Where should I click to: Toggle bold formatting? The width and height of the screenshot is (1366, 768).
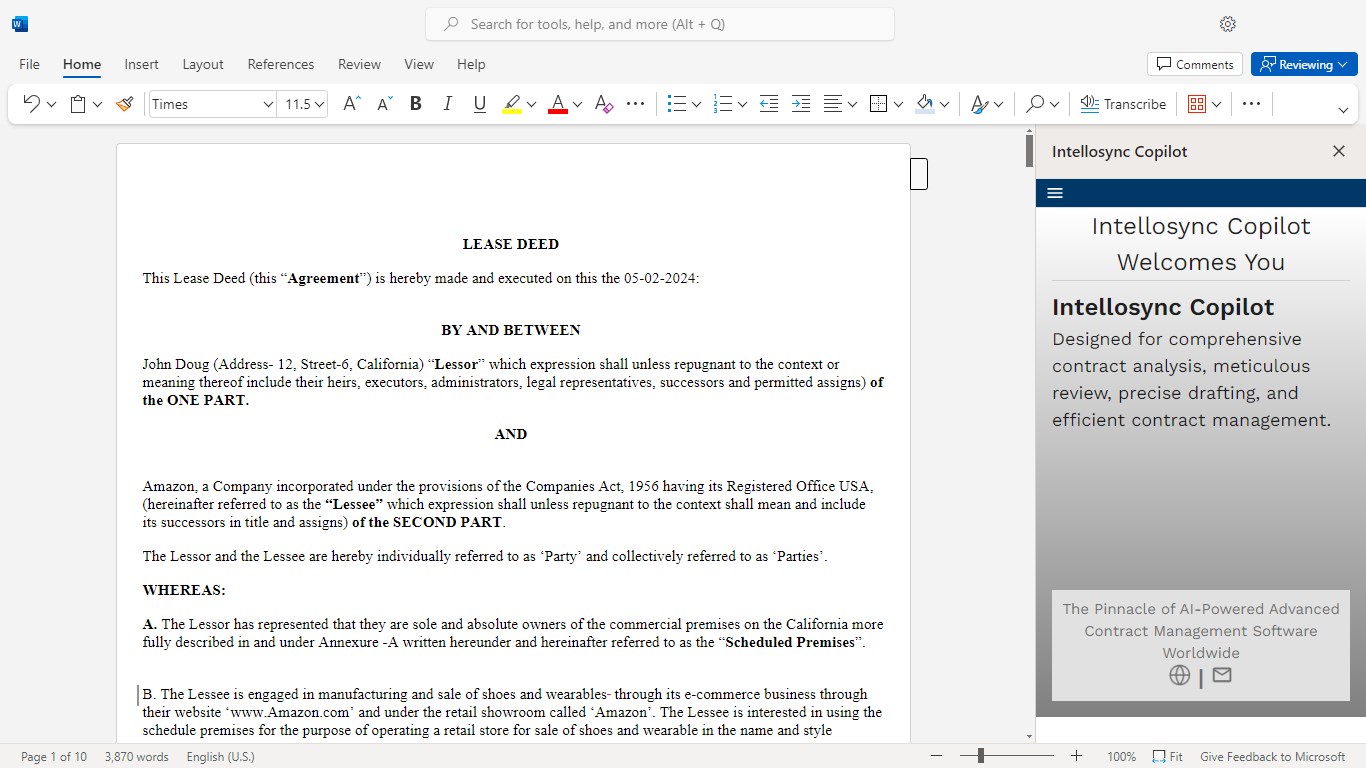pos(416,104)
